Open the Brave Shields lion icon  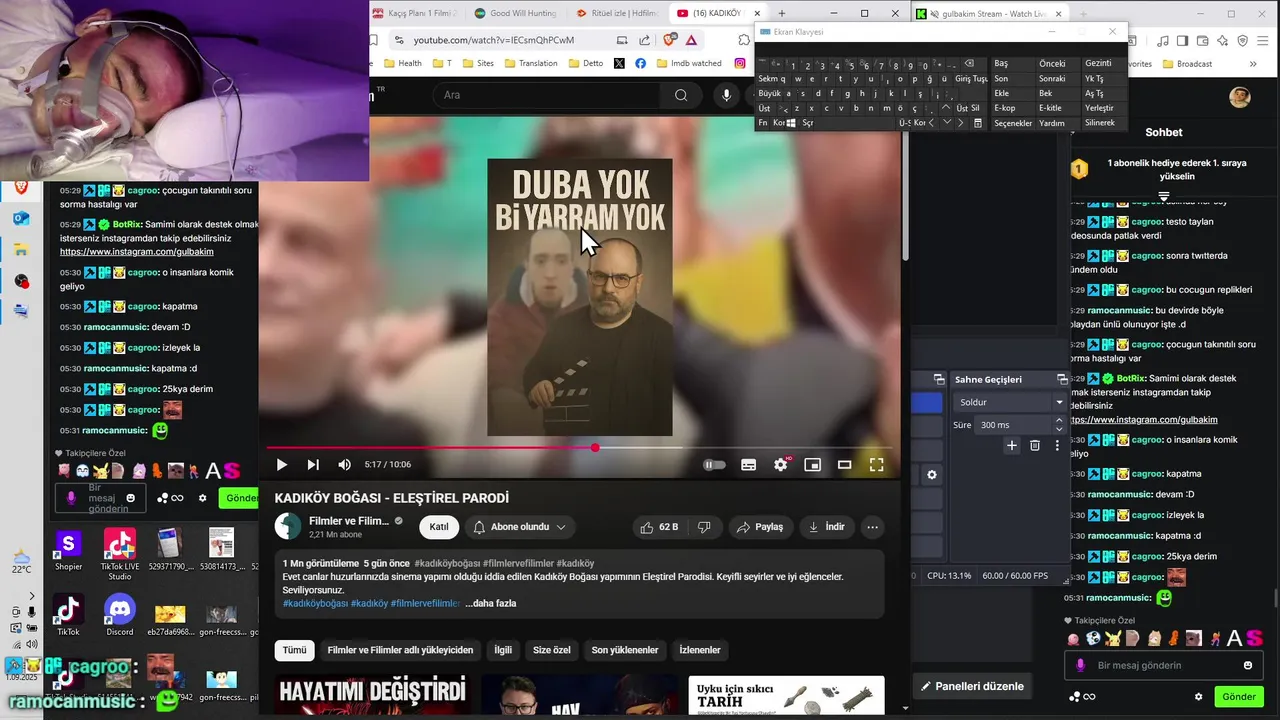pyautogui.click(x=668, y=40)
